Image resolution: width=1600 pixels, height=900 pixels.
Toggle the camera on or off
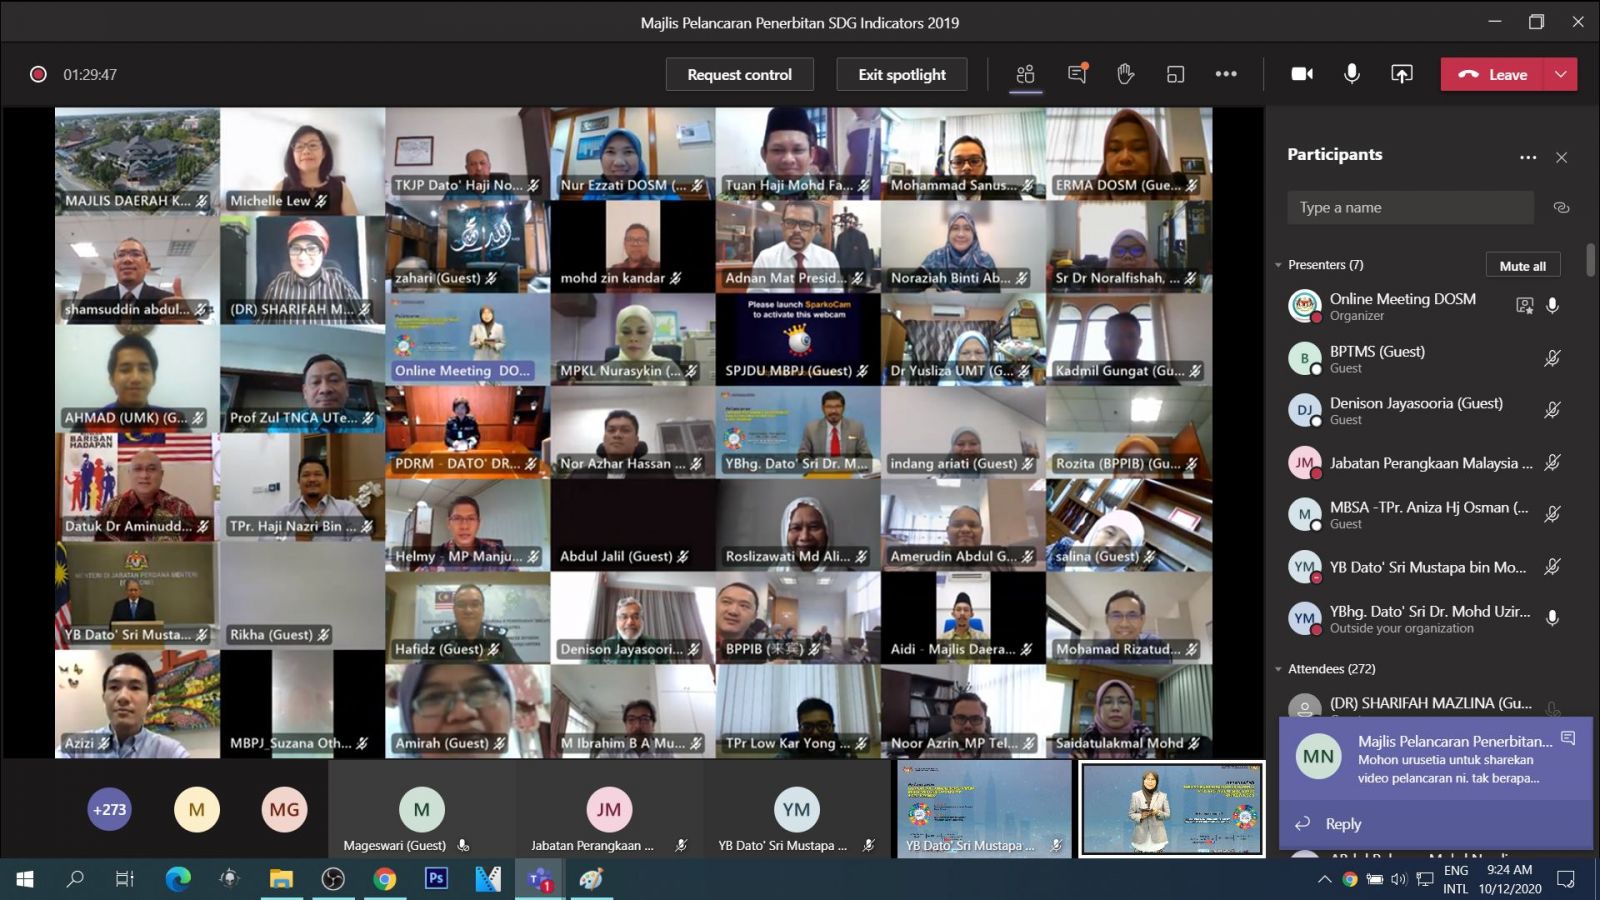point(1302,74)
